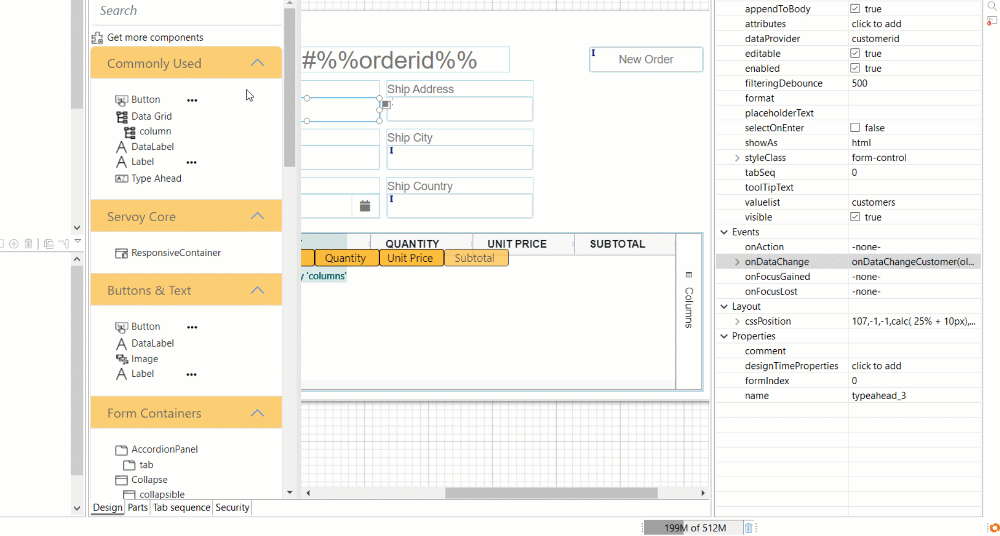
Task: Click the New Order button on form
Action: 645,59
